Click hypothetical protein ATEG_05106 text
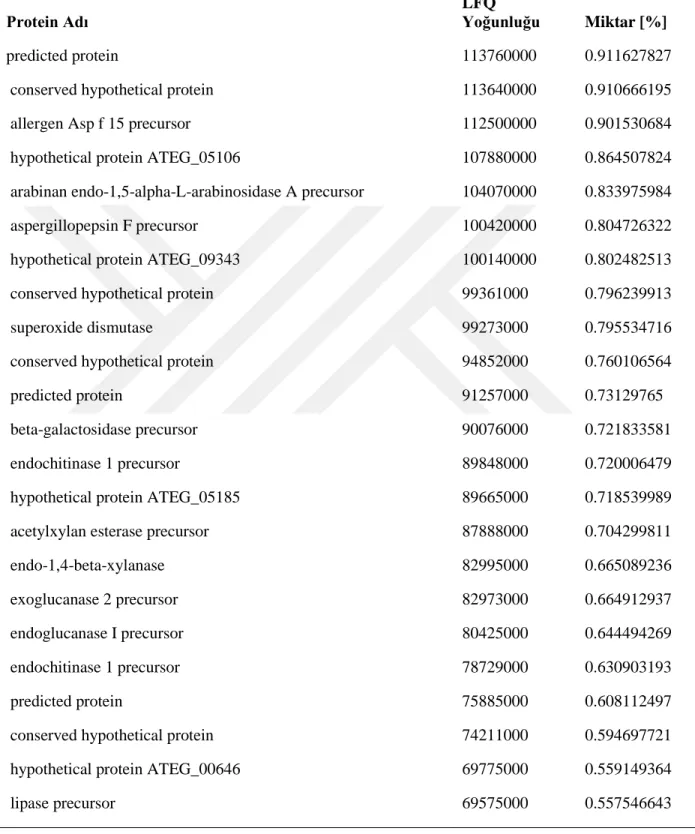The height and width of the screenshot is (834, 695). point(125,158)
